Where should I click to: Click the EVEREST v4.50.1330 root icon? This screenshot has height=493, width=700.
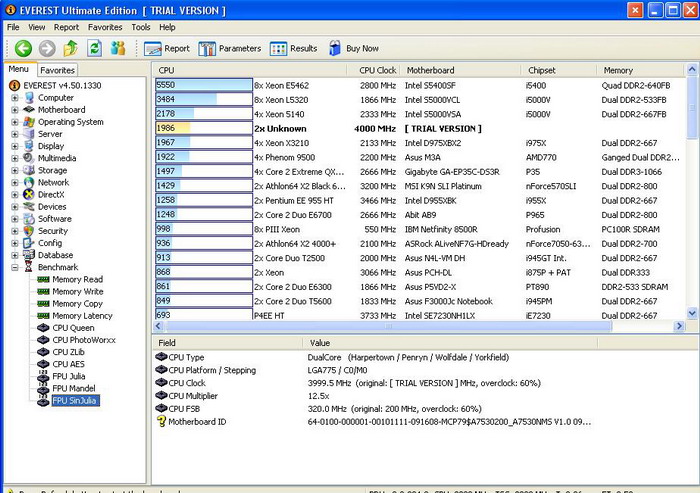pos(15,85)
